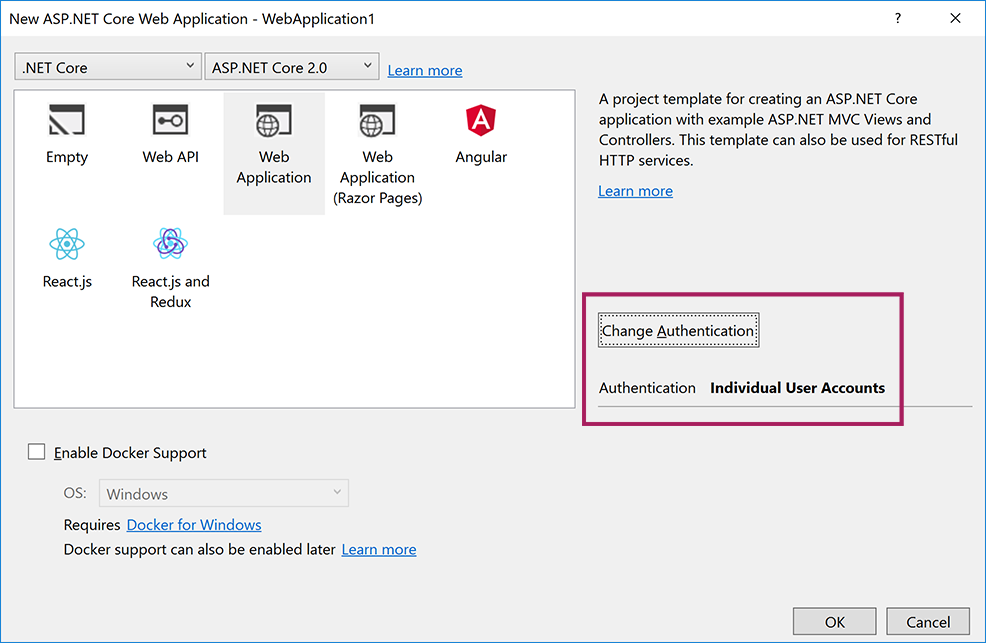Expand the OS selection dropdown showing Windows
986x643 pixels.
point(223,493)
